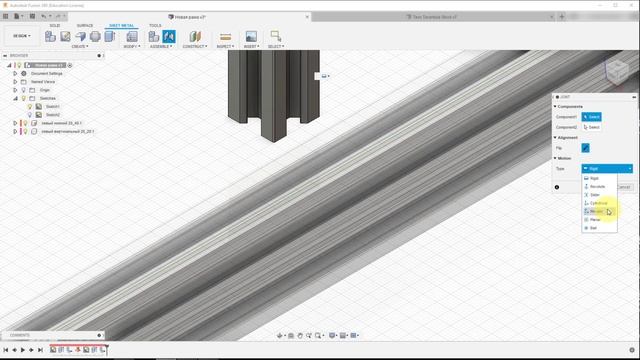Image resolution: width=640 pixels, height=360 pixels.
Task: Click the Create Sketch icon
Action: click(x=65, y=36)
